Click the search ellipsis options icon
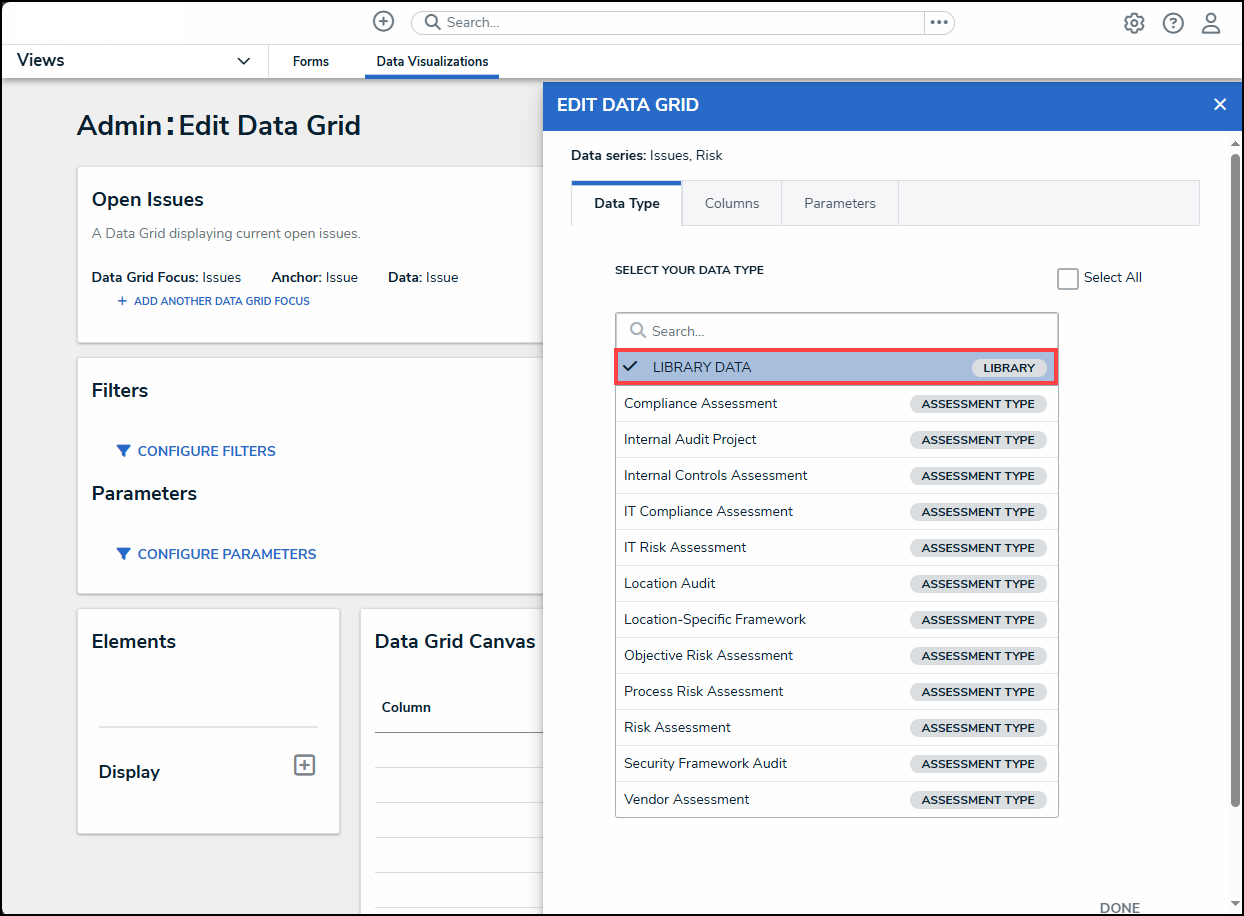This screenshot has width=1244, height=916. (x=938, y=22)
